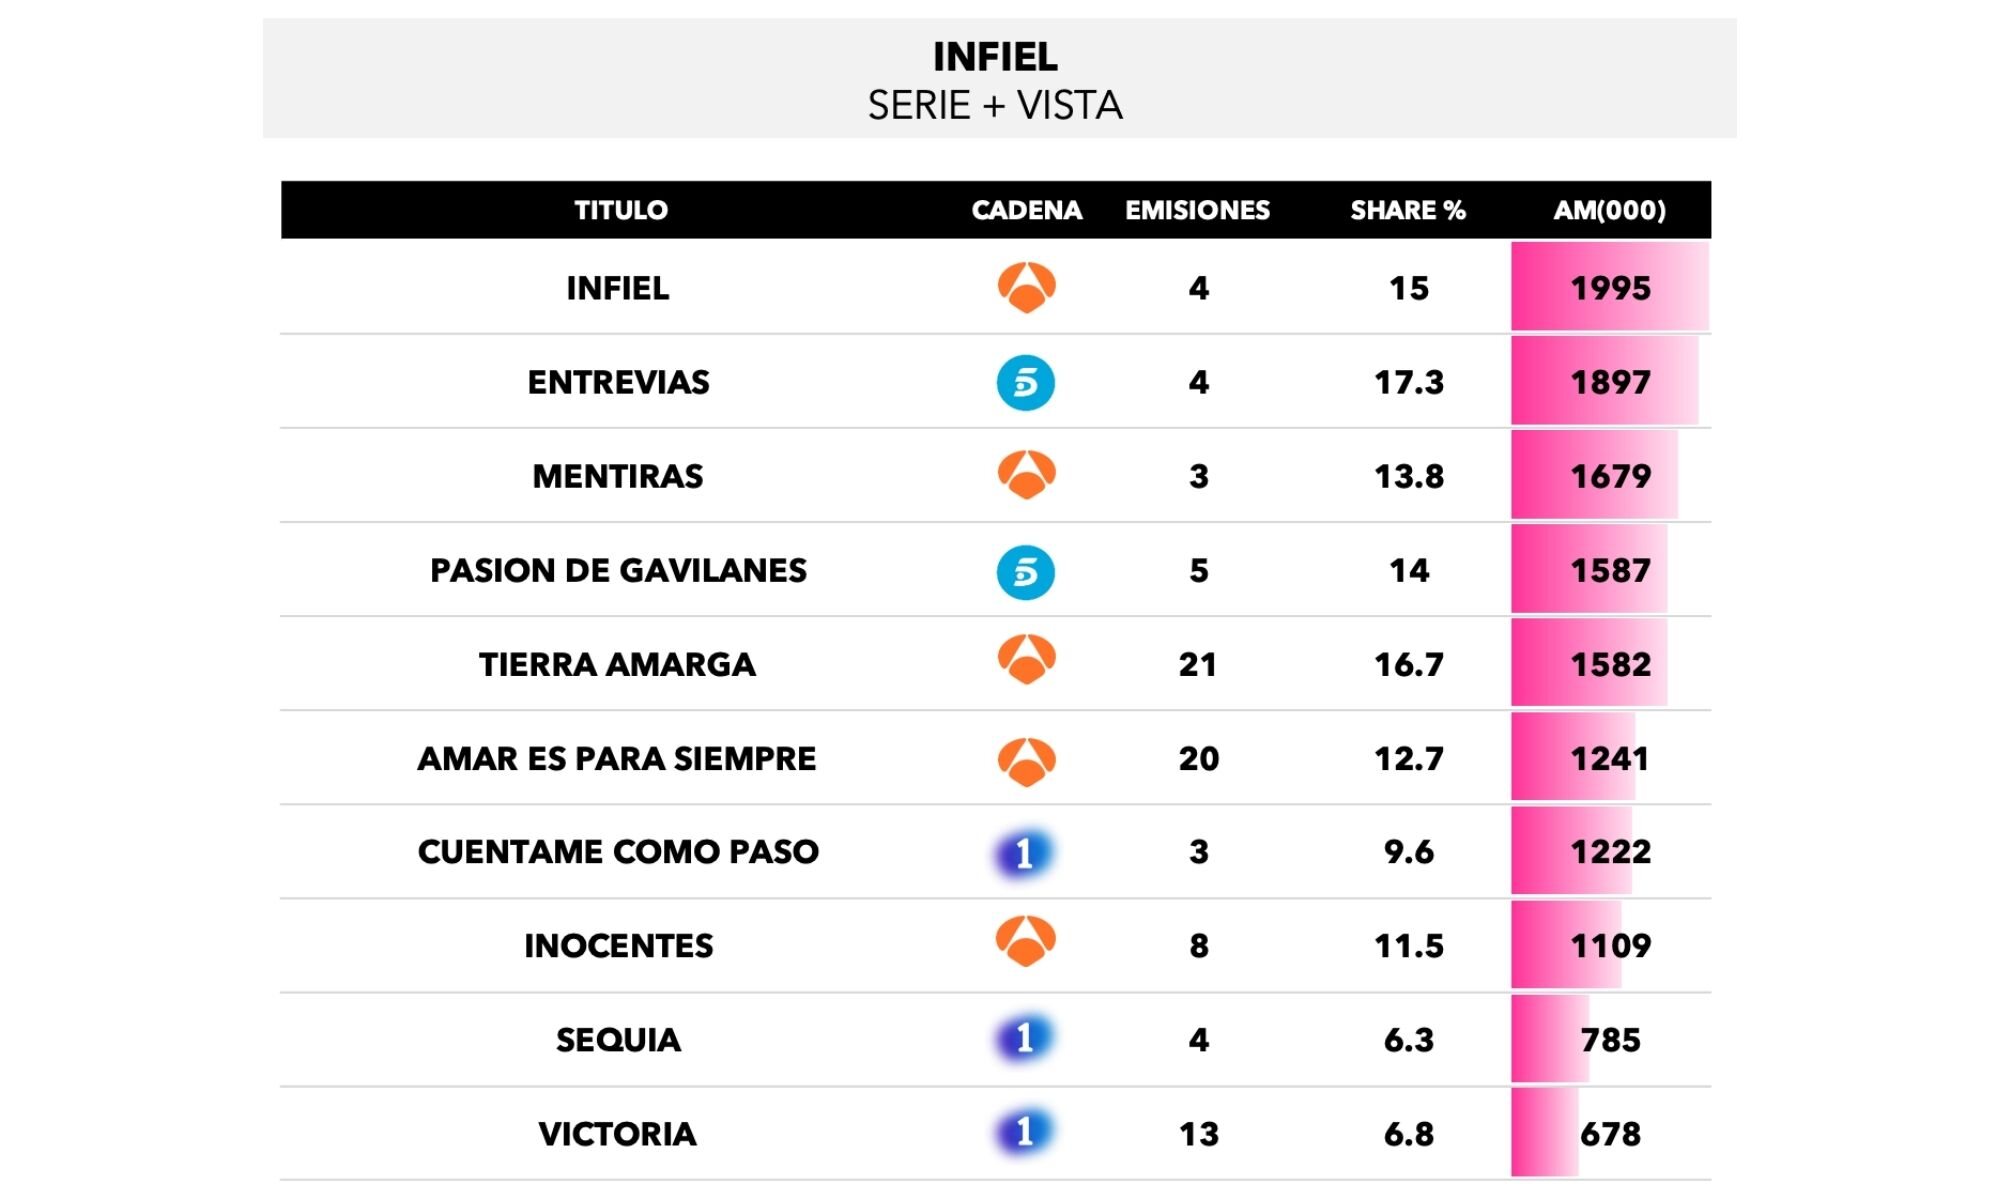The height and width of the screenshot is (1200, 2000).
Task: Select the EMISIONES column header
Action: point(1197,210)
